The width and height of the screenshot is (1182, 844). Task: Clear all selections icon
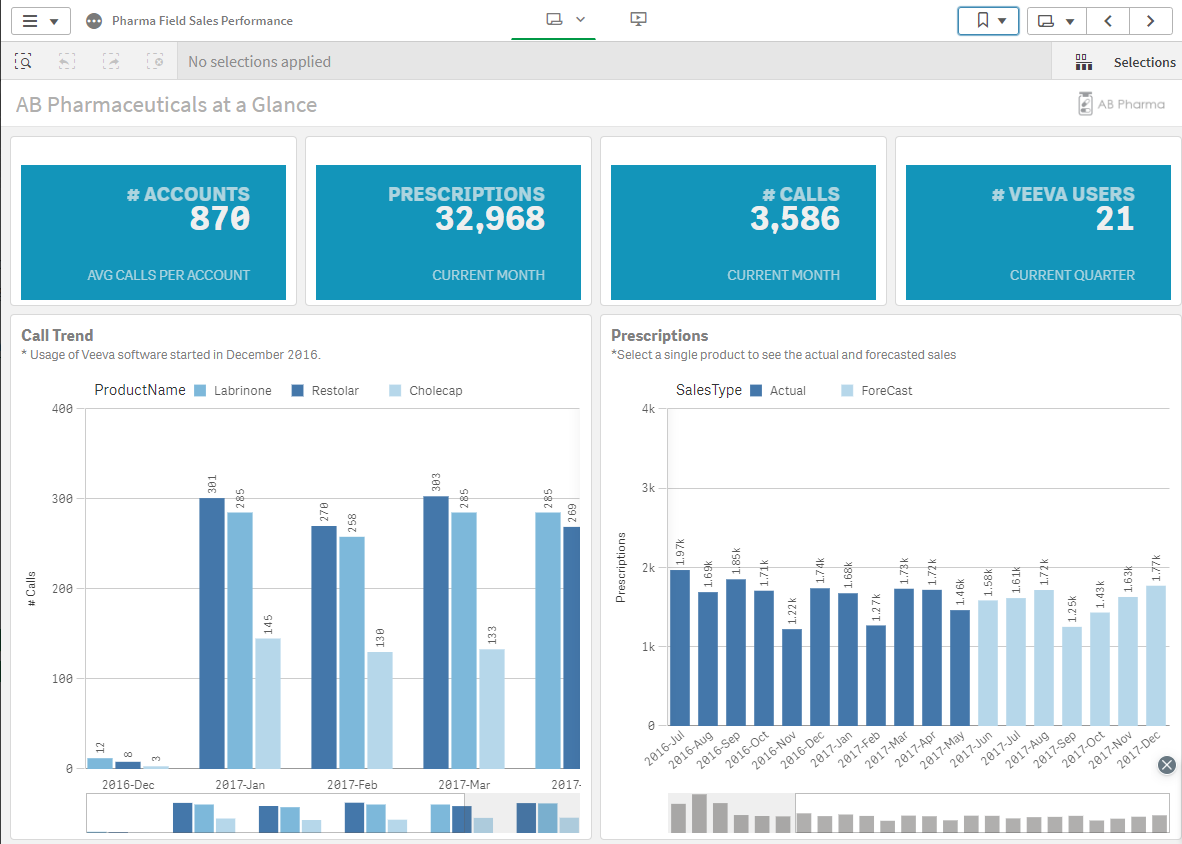[x=155, y=62]
